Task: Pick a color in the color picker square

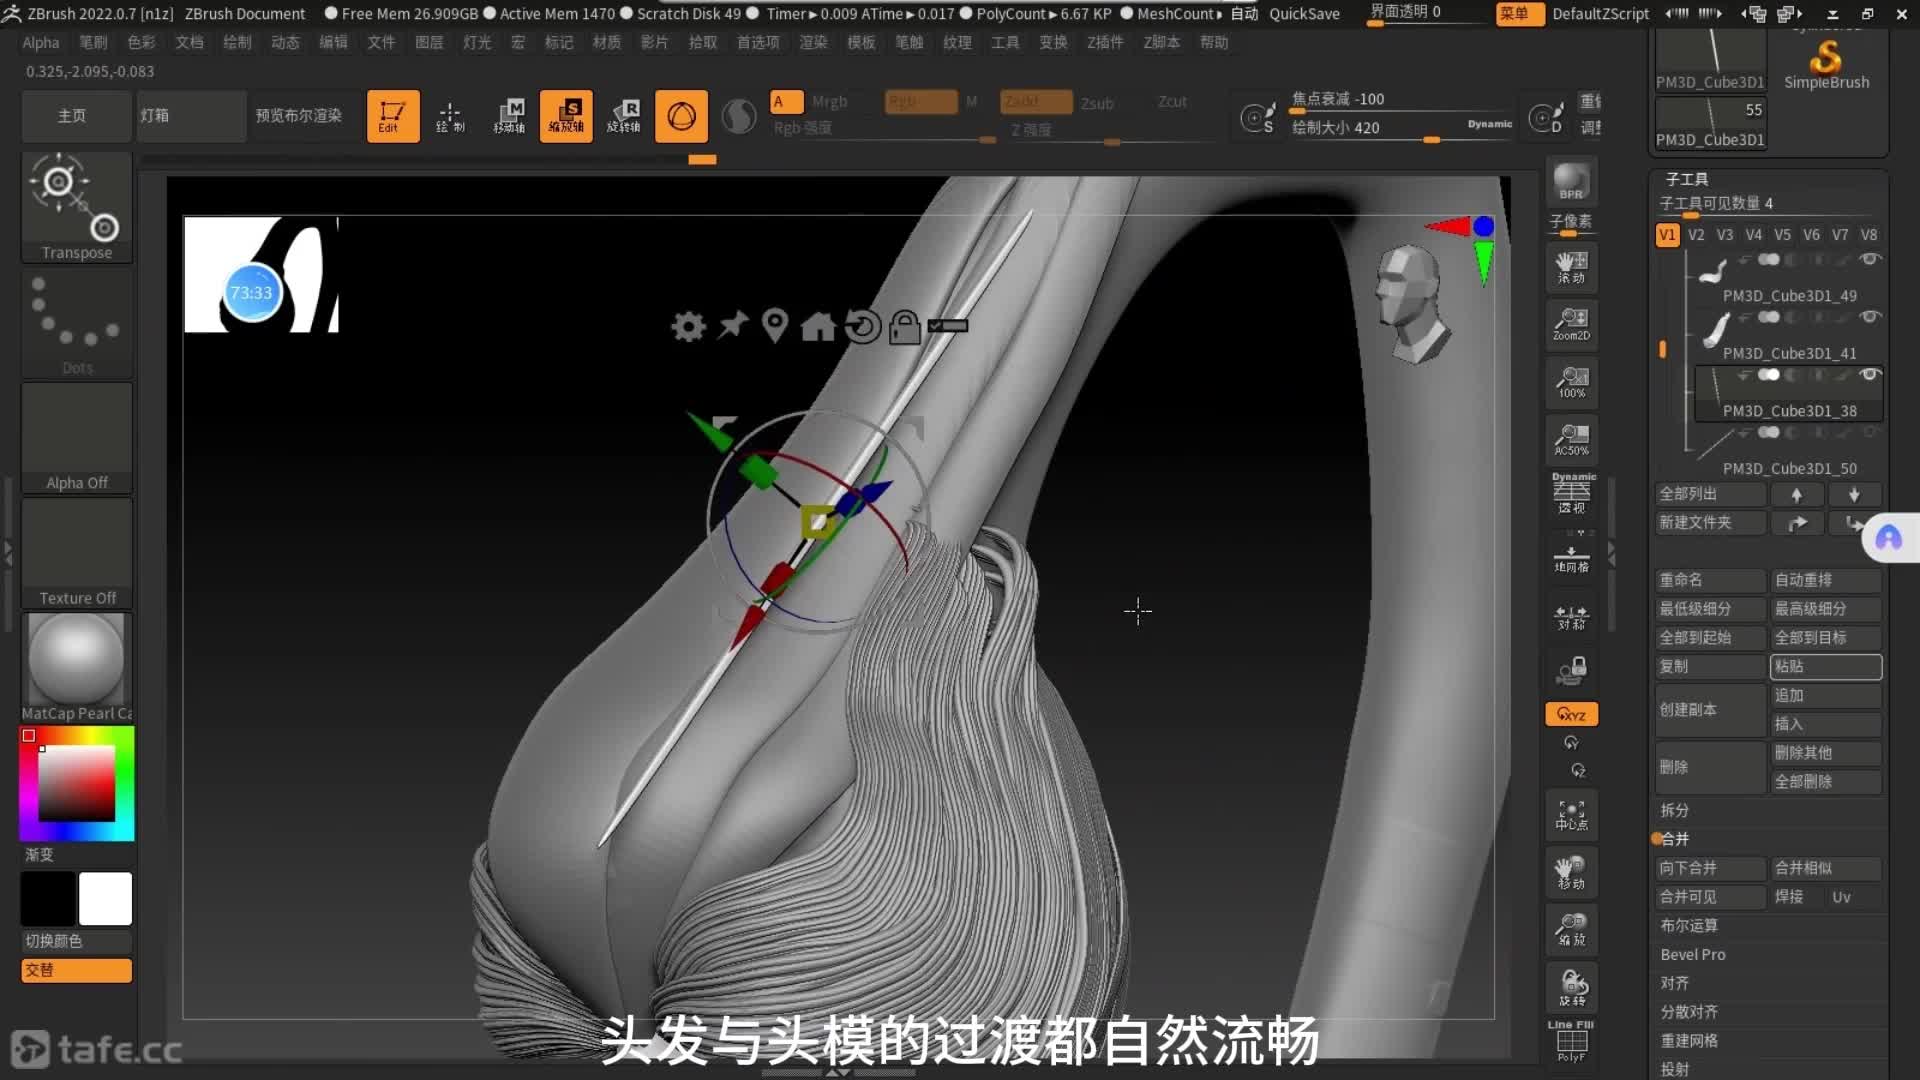Action: pos(76,783)
